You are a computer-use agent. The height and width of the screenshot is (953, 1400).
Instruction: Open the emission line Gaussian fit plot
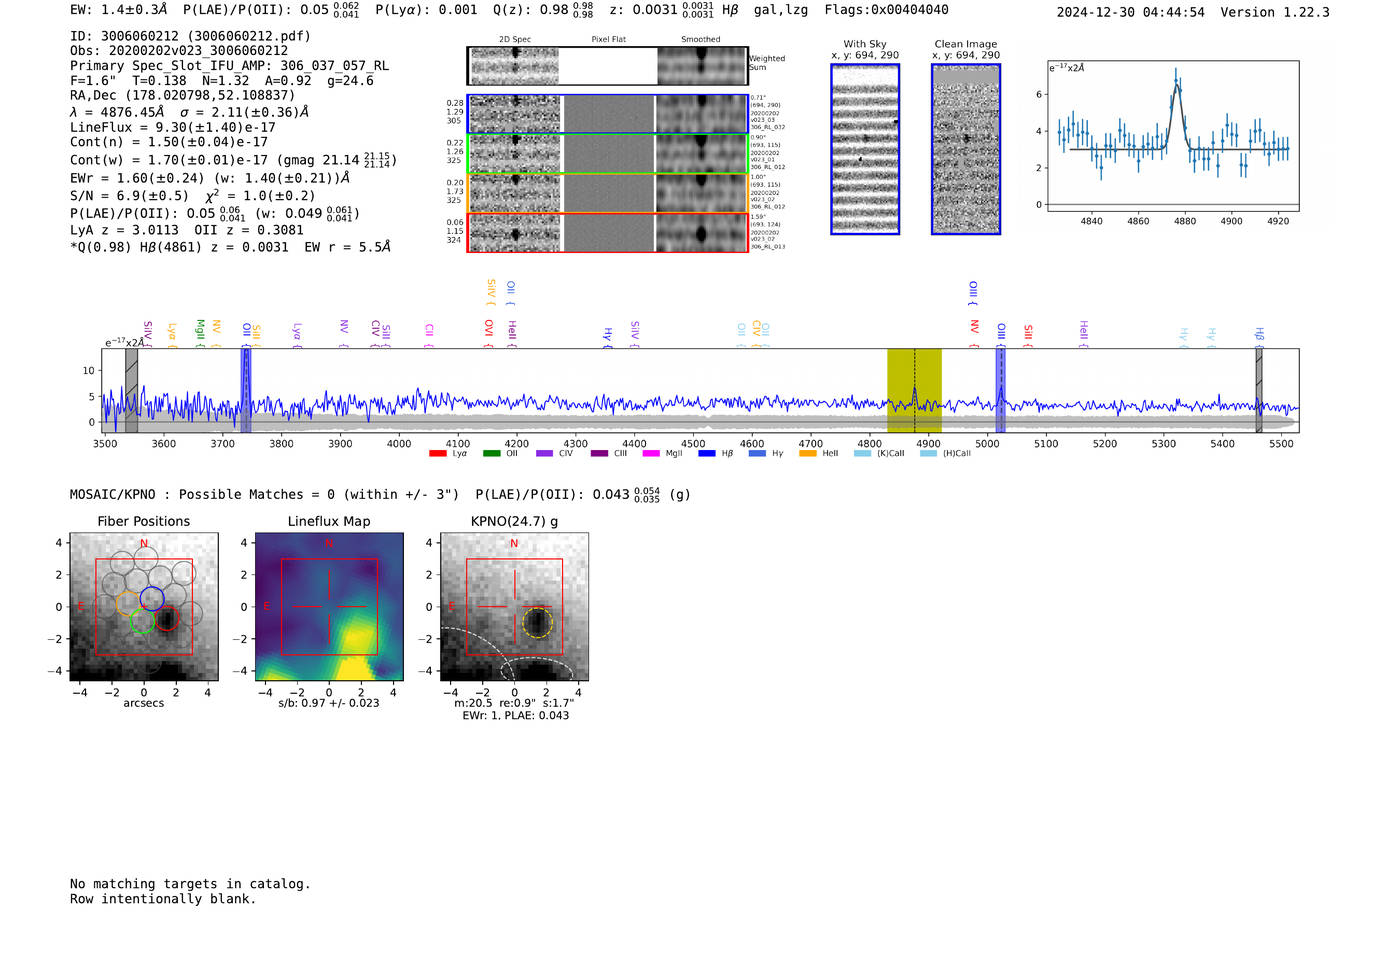coord(1173,137)
